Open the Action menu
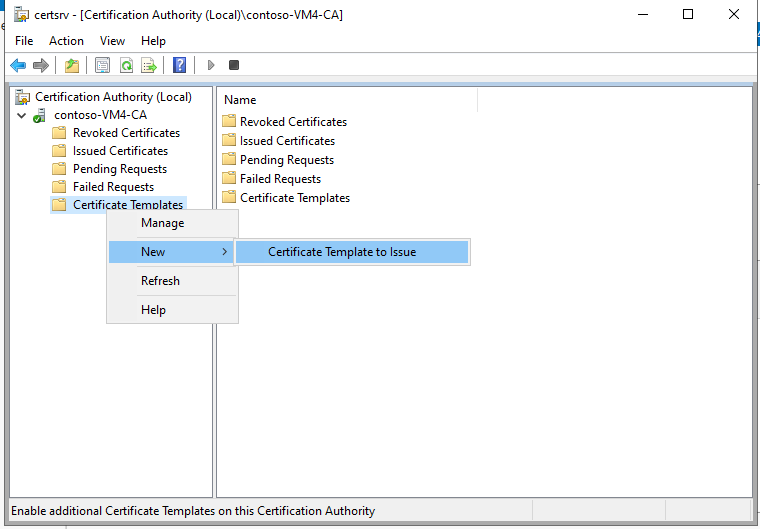760x529 pixels. coord(66,41)
